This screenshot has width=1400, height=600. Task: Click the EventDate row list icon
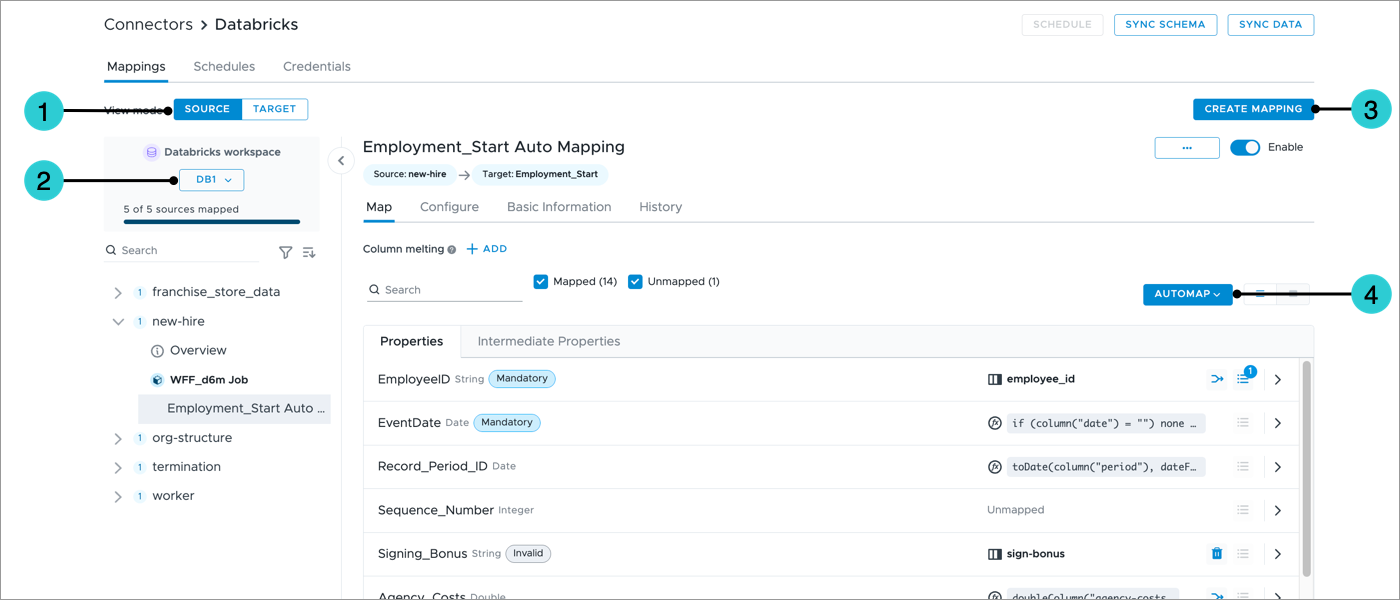click(x=1243, y=423)
